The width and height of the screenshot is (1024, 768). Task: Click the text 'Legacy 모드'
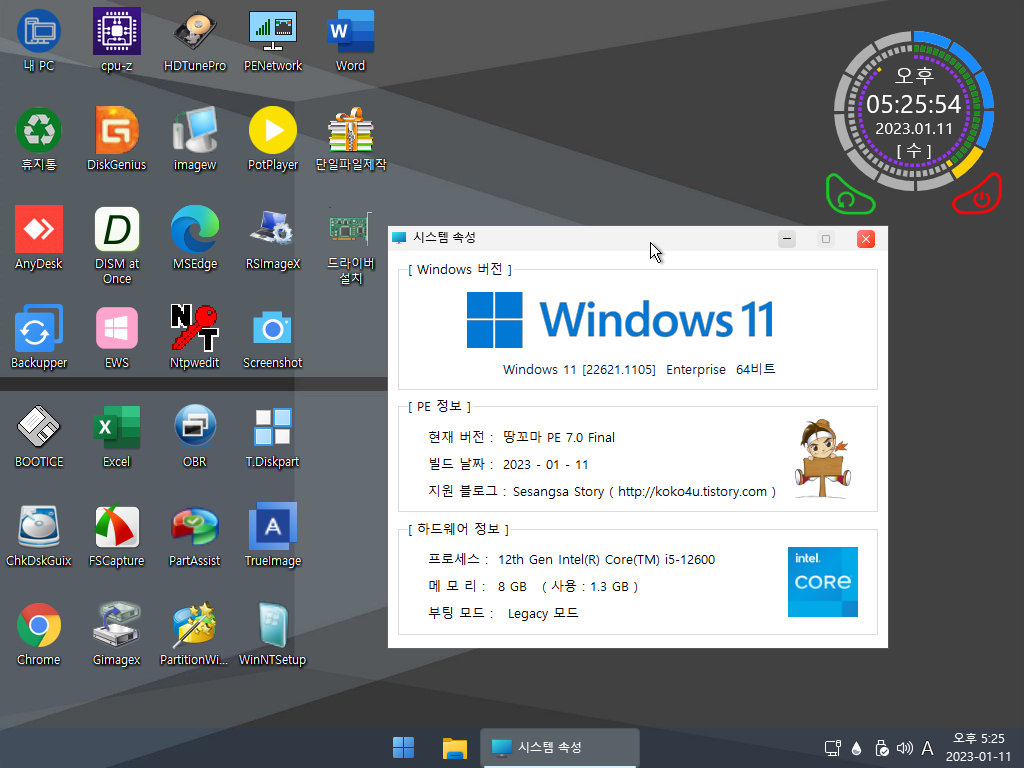point(543,614)
